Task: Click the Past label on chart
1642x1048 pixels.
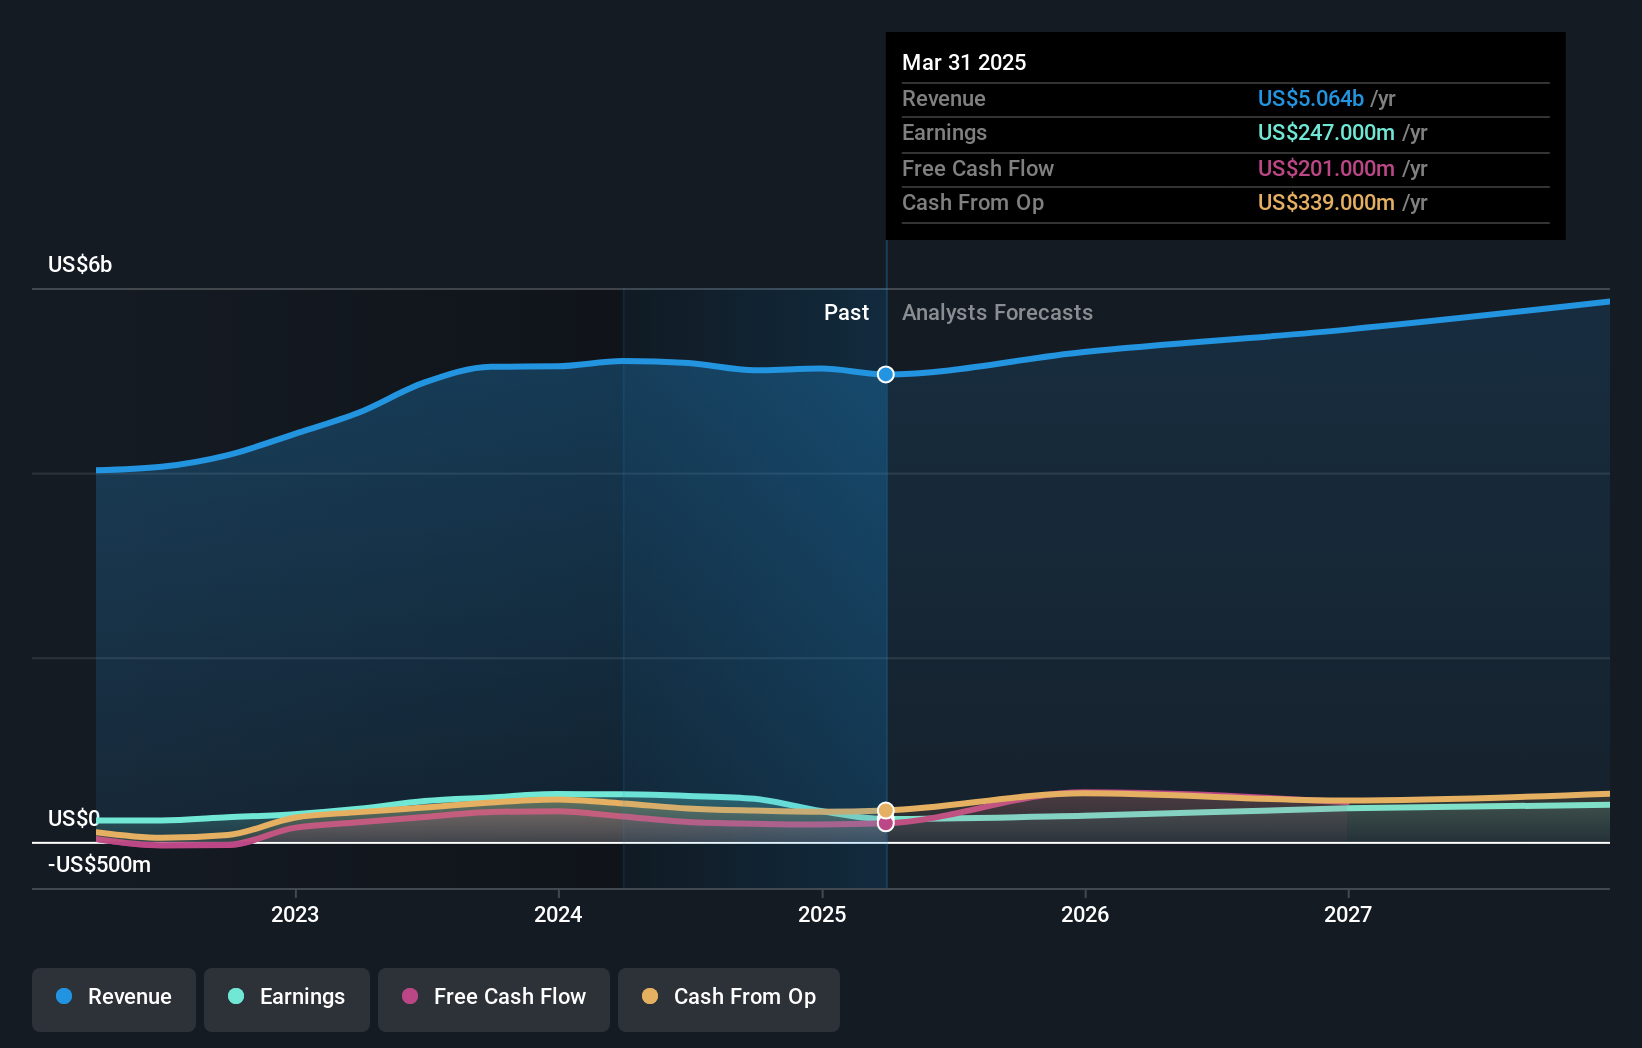Action: coord(846,312)
